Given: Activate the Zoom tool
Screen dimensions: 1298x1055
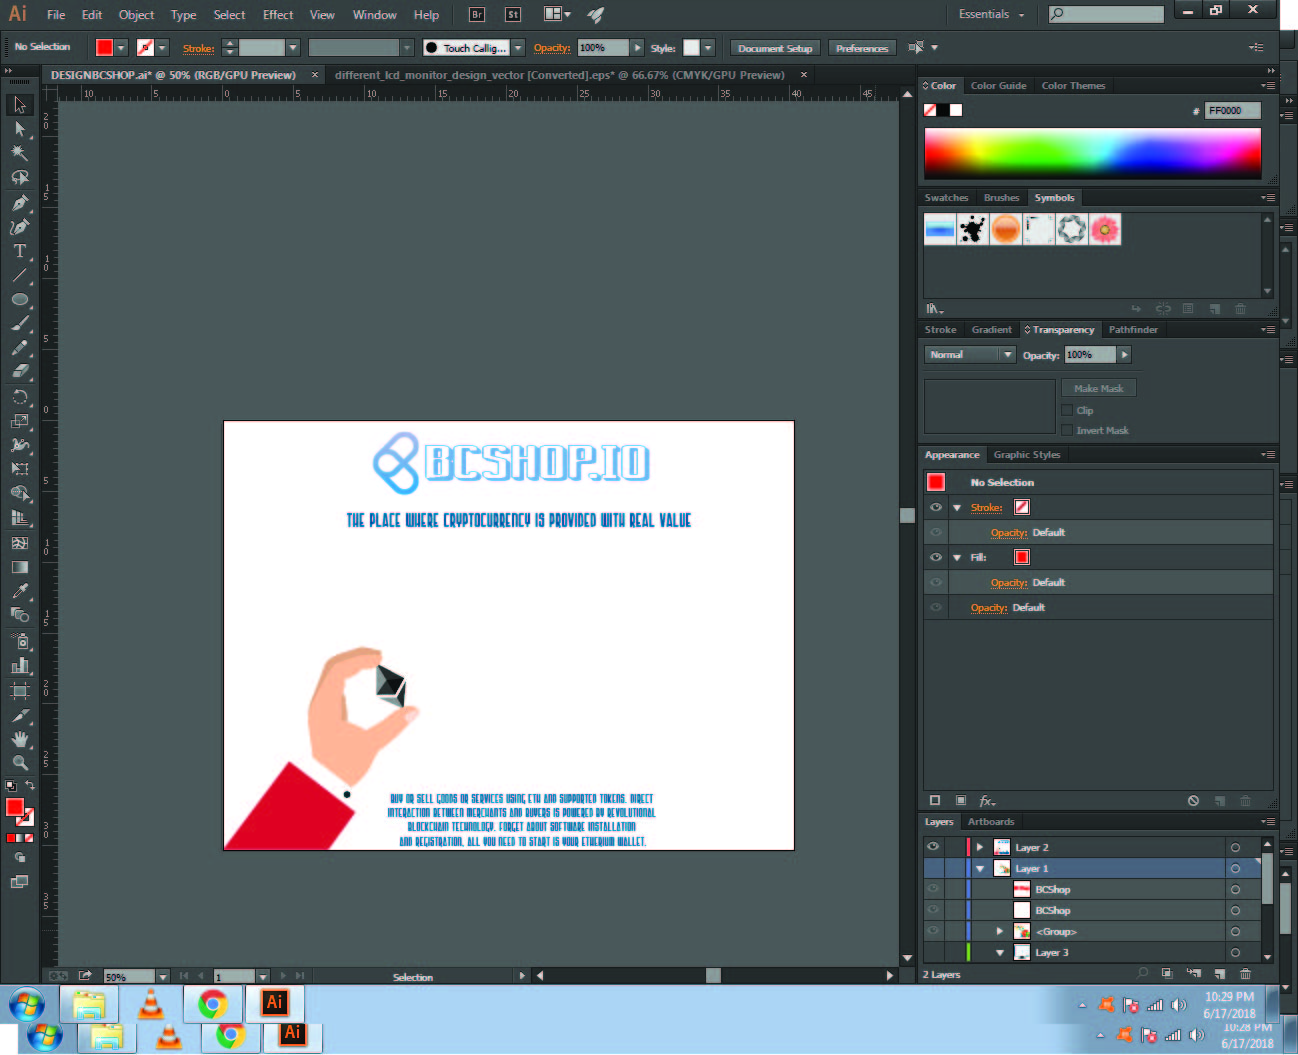Looking at the screenshot, I should coord(20,763).
